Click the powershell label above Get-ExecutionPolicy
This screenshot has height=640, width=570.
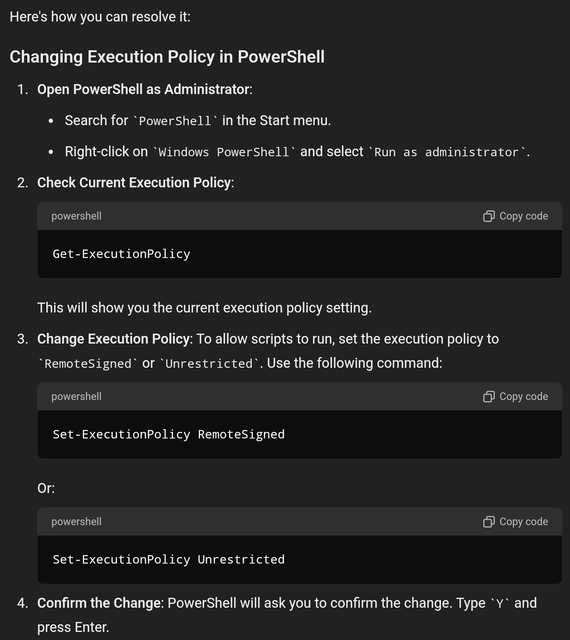tap(76, 216)
